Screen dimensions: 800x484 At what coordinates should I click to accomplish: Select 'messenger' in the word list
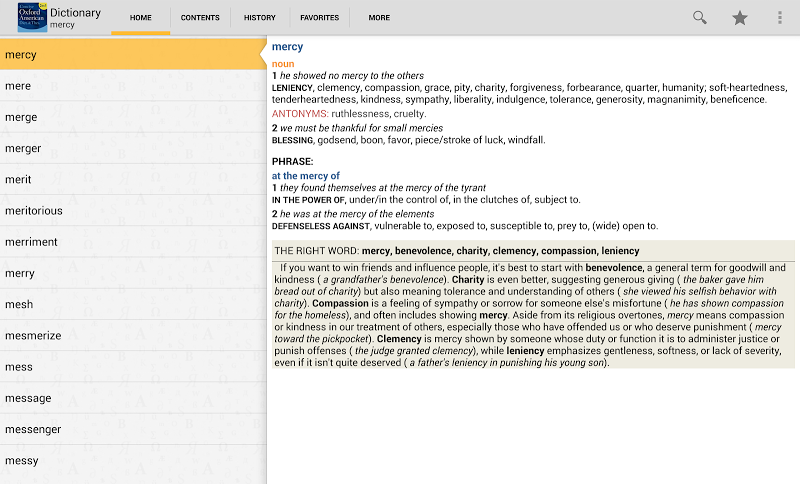(133, 429)
